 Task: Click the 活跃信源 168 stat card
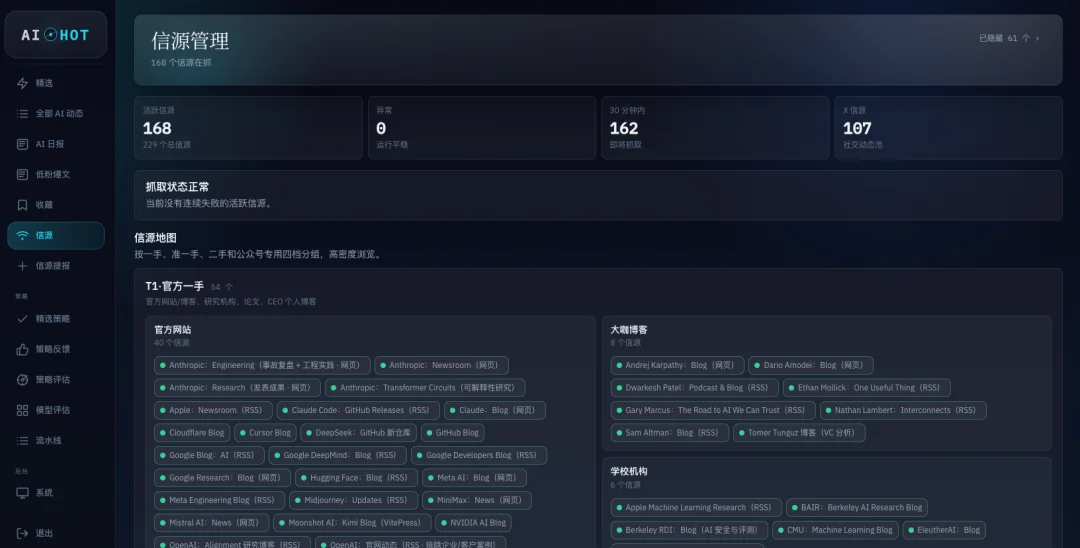click(248, 128)
